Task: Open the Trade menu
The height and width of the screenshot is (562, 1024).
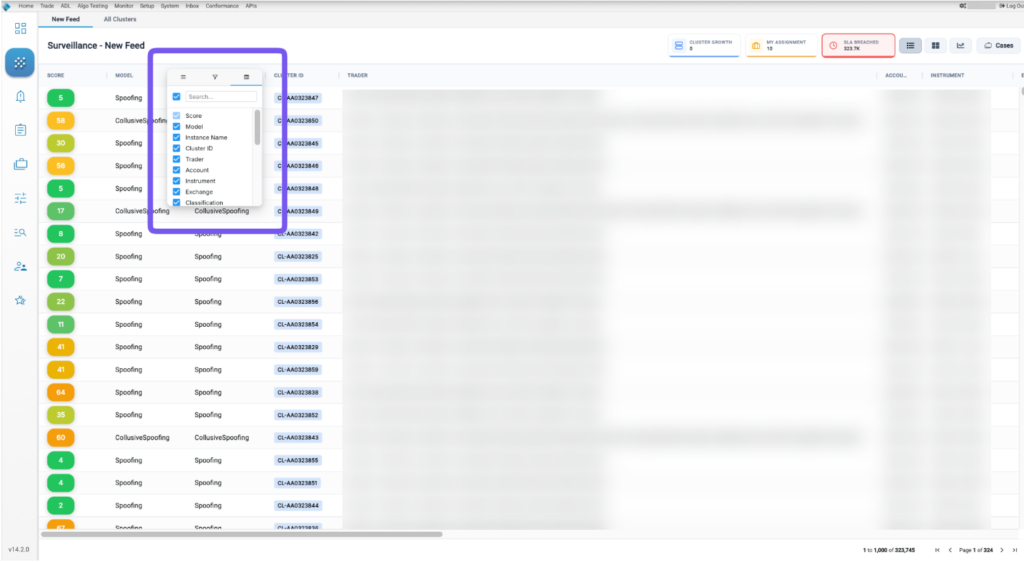Action: pyautogui.click(x=47, y=6)
